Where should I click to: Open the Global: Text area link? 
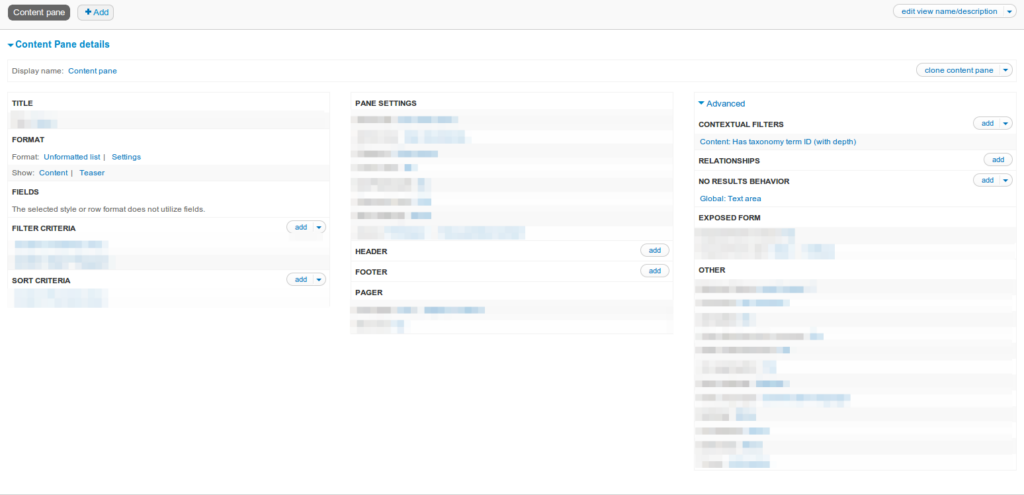(x=730, y=199)
